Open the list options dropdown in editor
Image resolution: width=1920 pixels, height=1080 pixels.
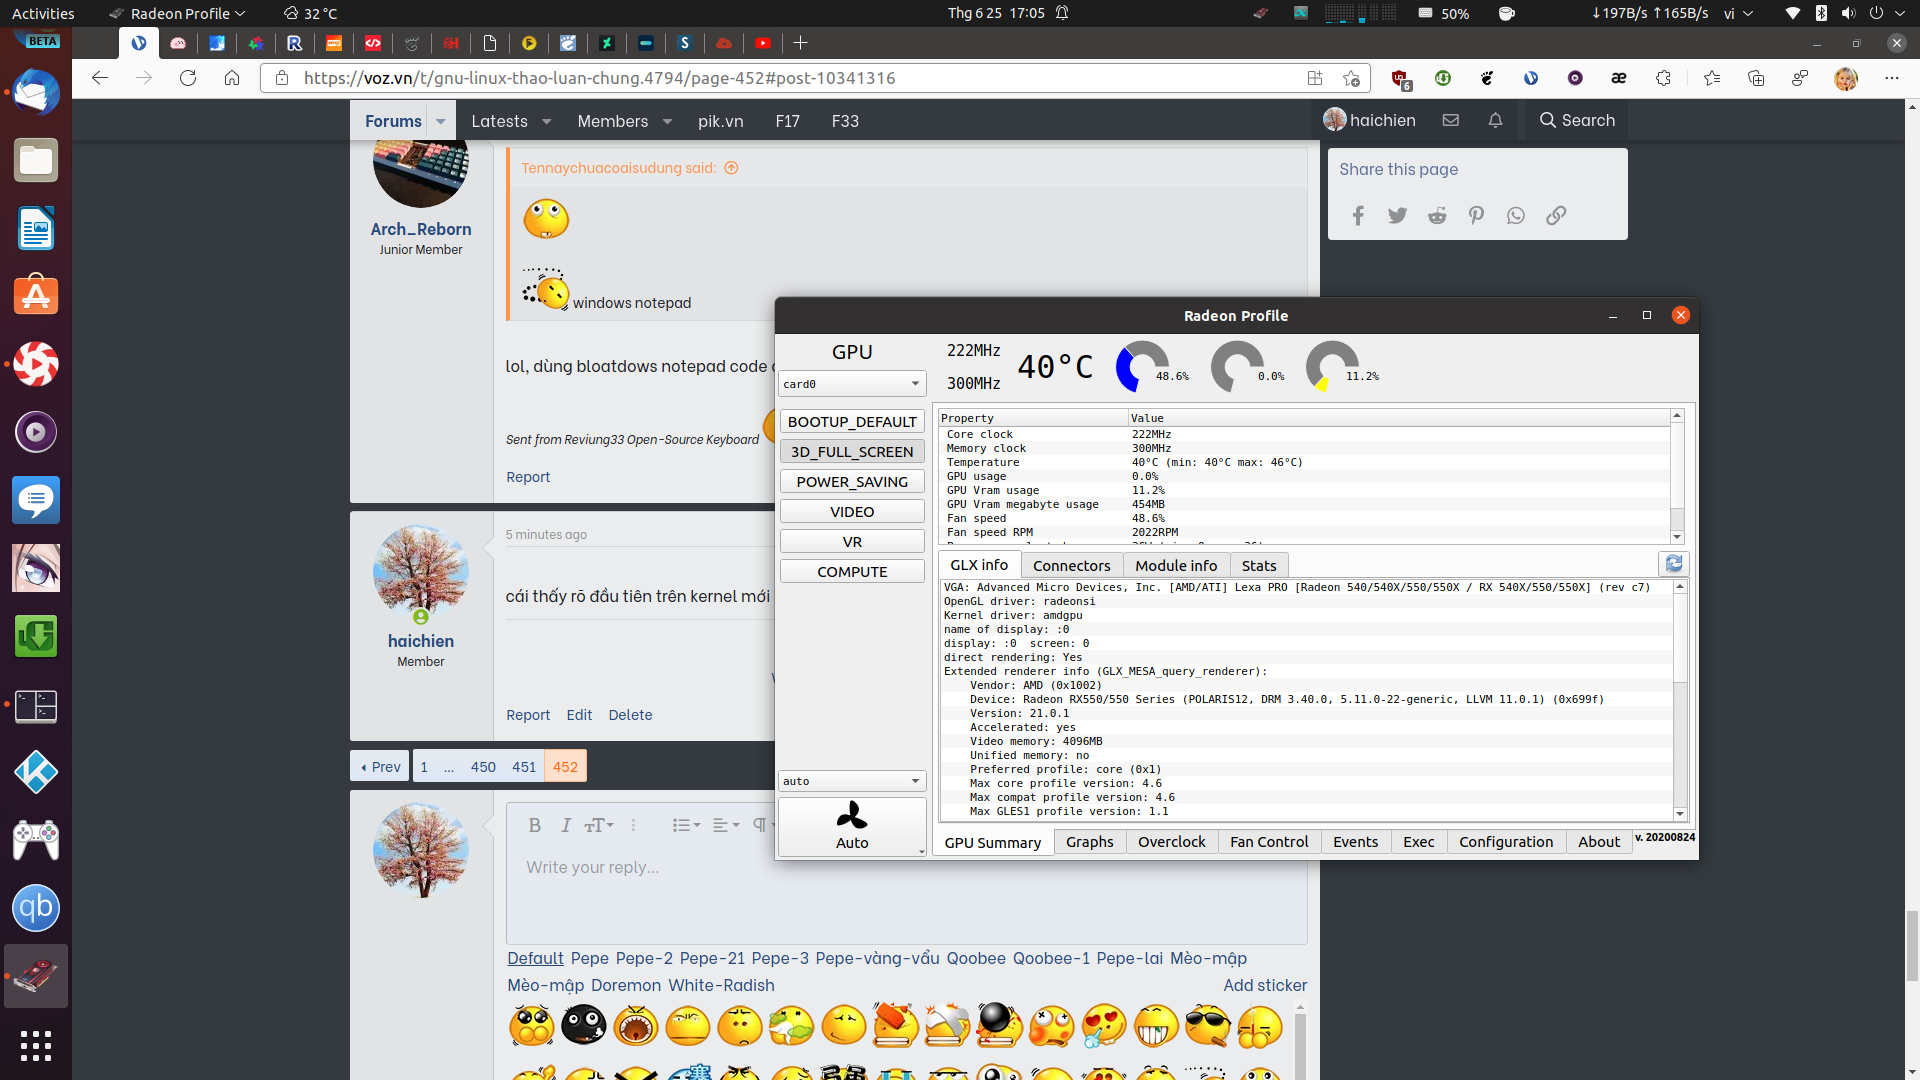click(x=686, y=825)
